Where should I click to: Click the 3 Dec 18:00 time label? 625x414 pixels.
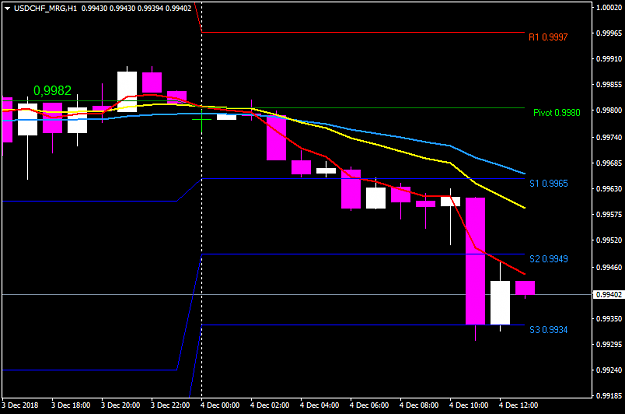71,405
